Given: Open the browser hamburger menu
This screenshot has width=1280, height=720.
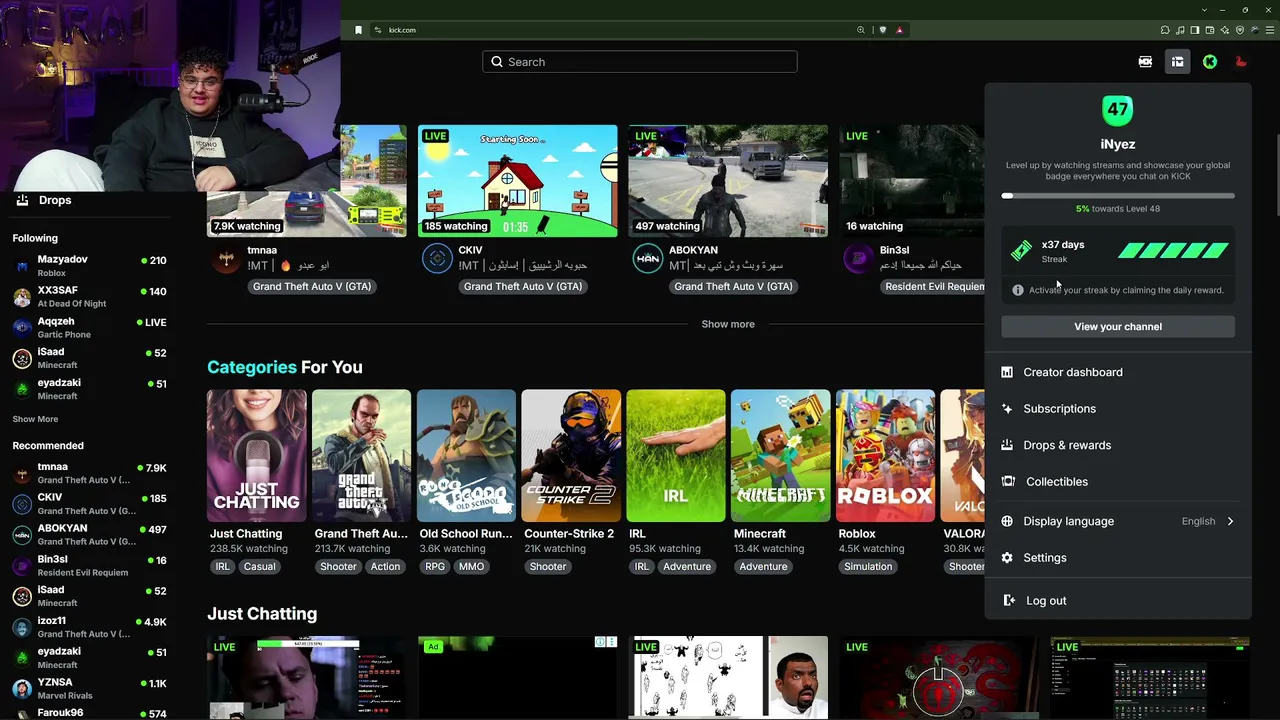Looking at the screenshot, I should (1271, 30).
